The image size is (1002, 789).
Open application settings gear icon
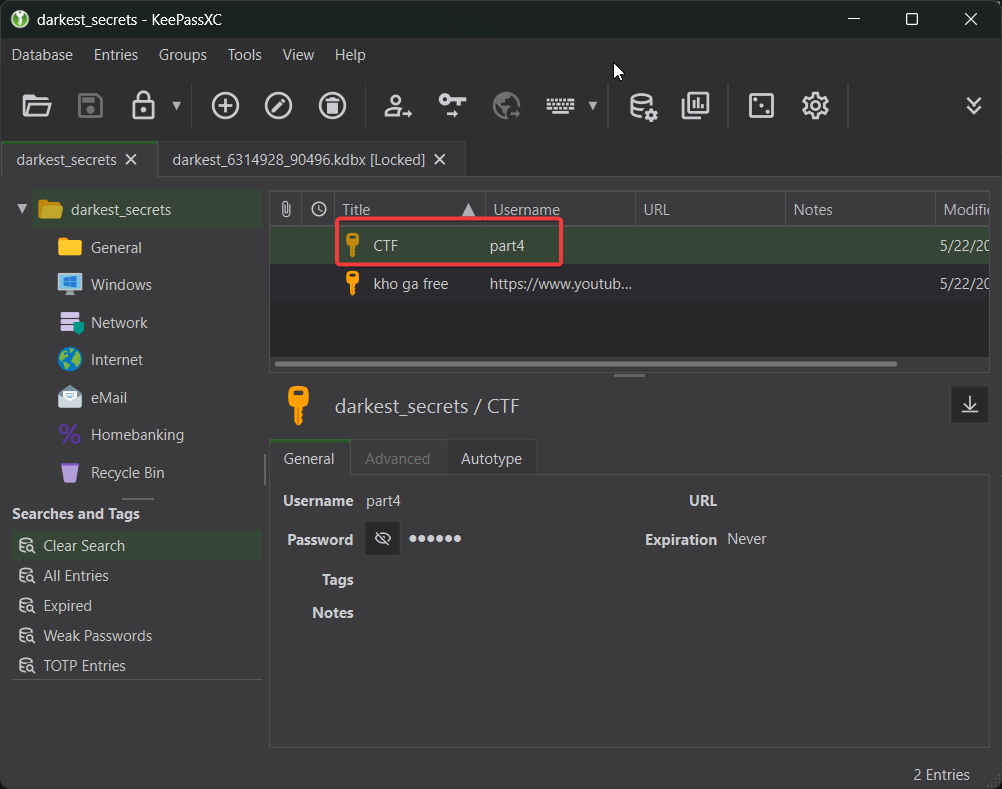click(x=815, y=105)
